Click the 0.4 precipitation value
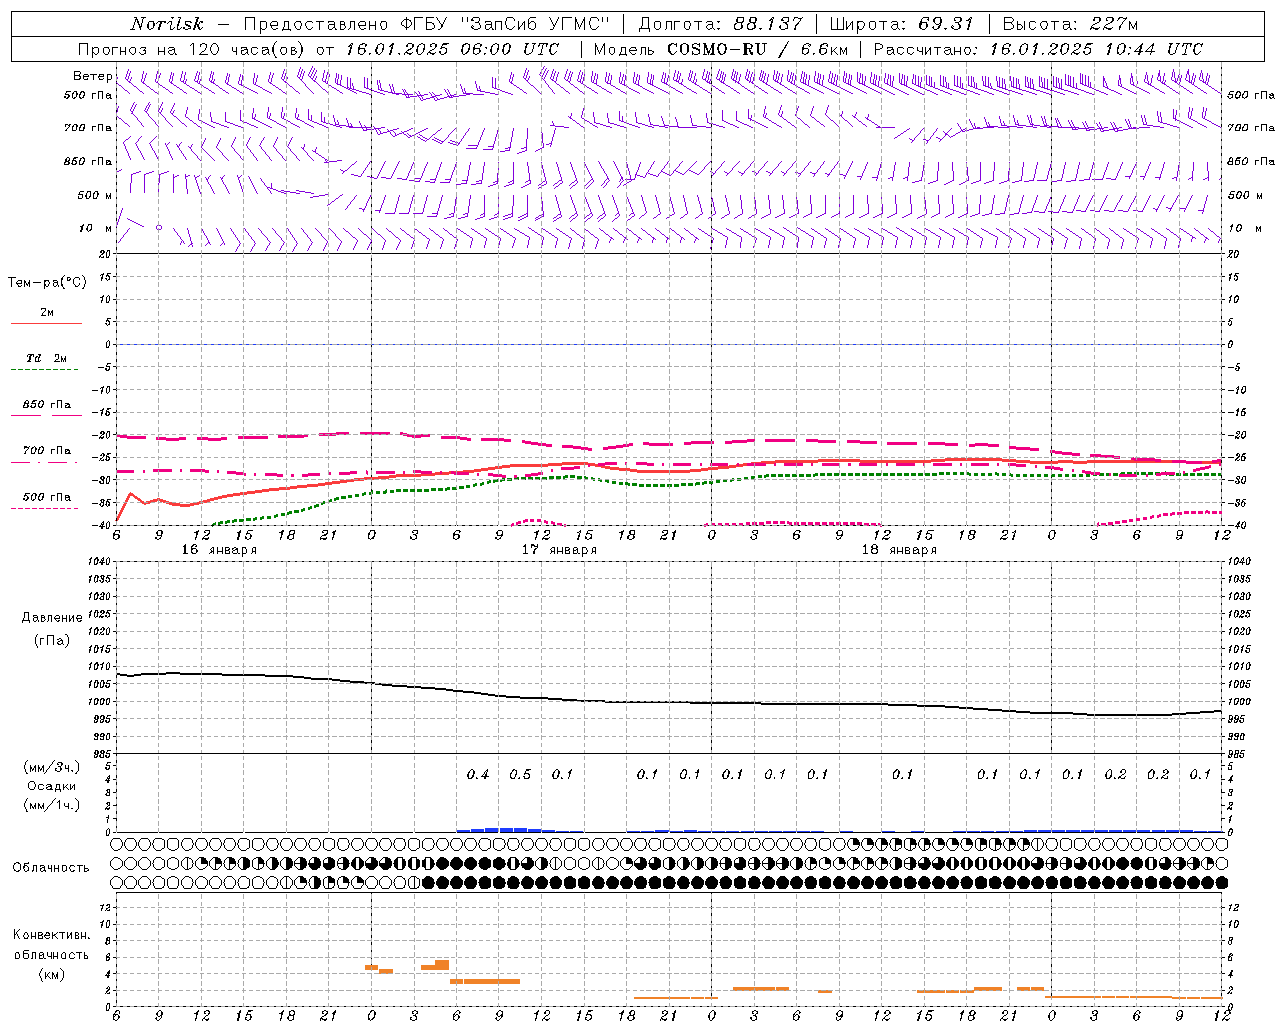This screenshot has height=1024, width=1280. pos(478,774)
